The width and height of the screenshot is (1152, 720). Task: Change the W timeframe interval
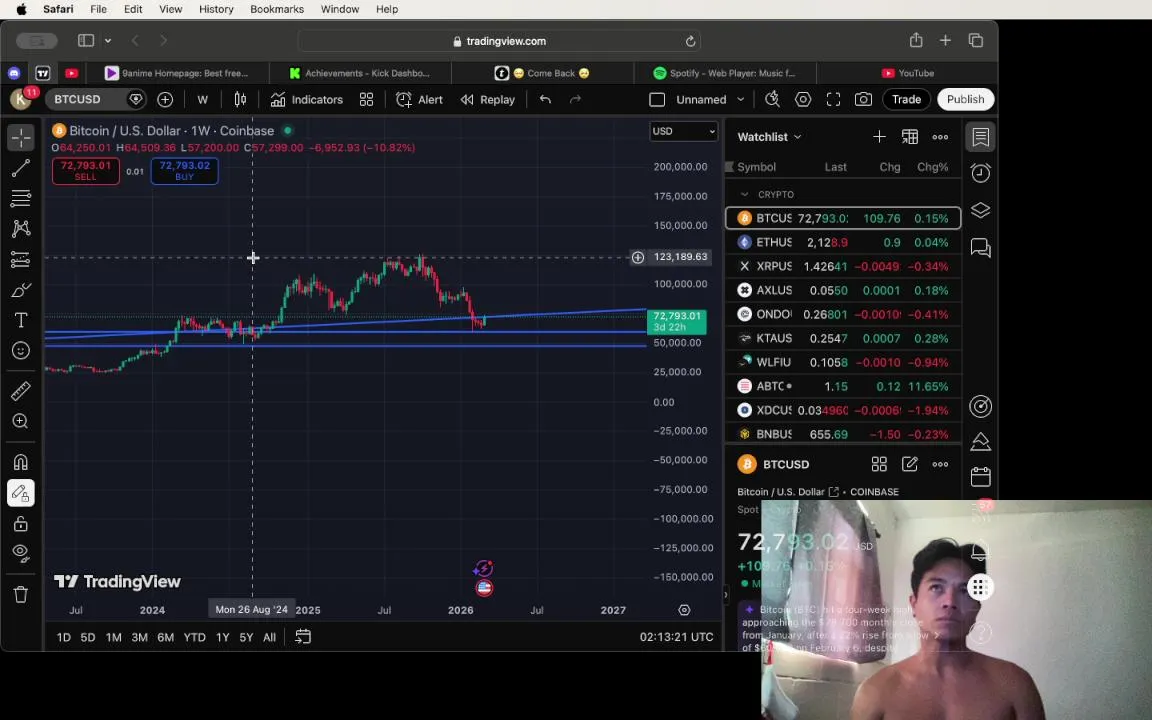point(203,99)
